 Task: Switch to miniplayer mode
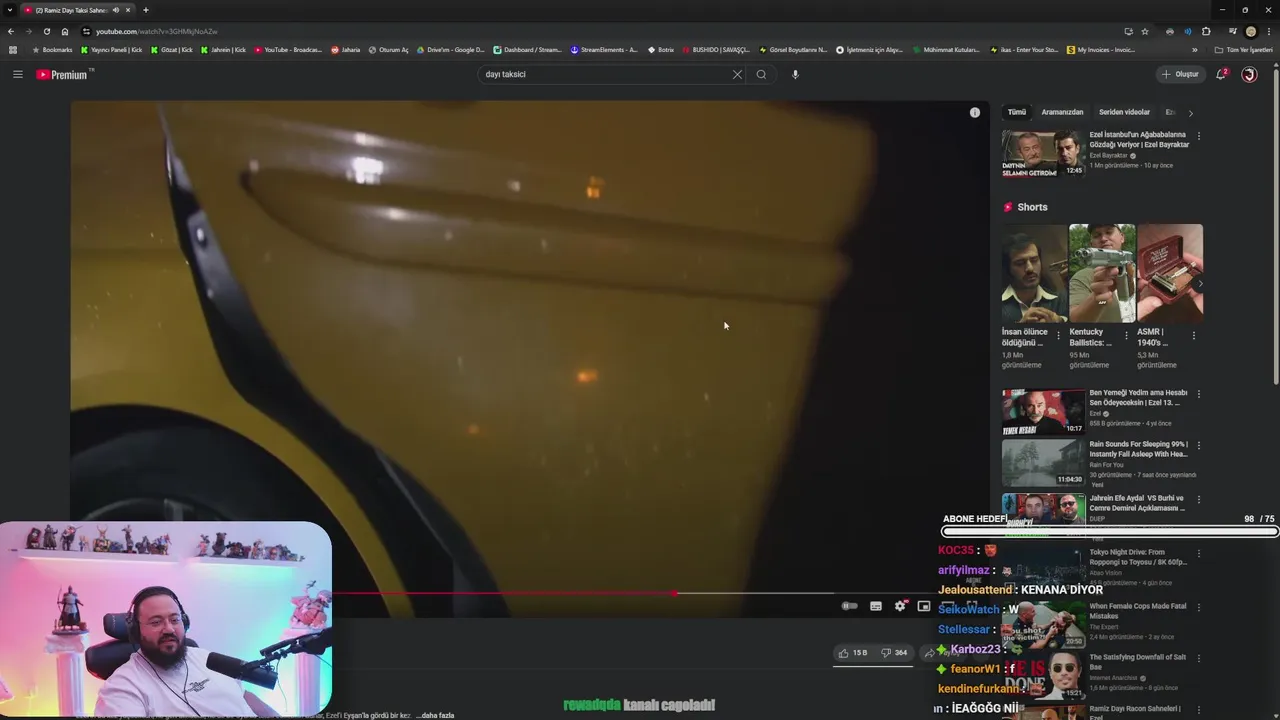924,606
